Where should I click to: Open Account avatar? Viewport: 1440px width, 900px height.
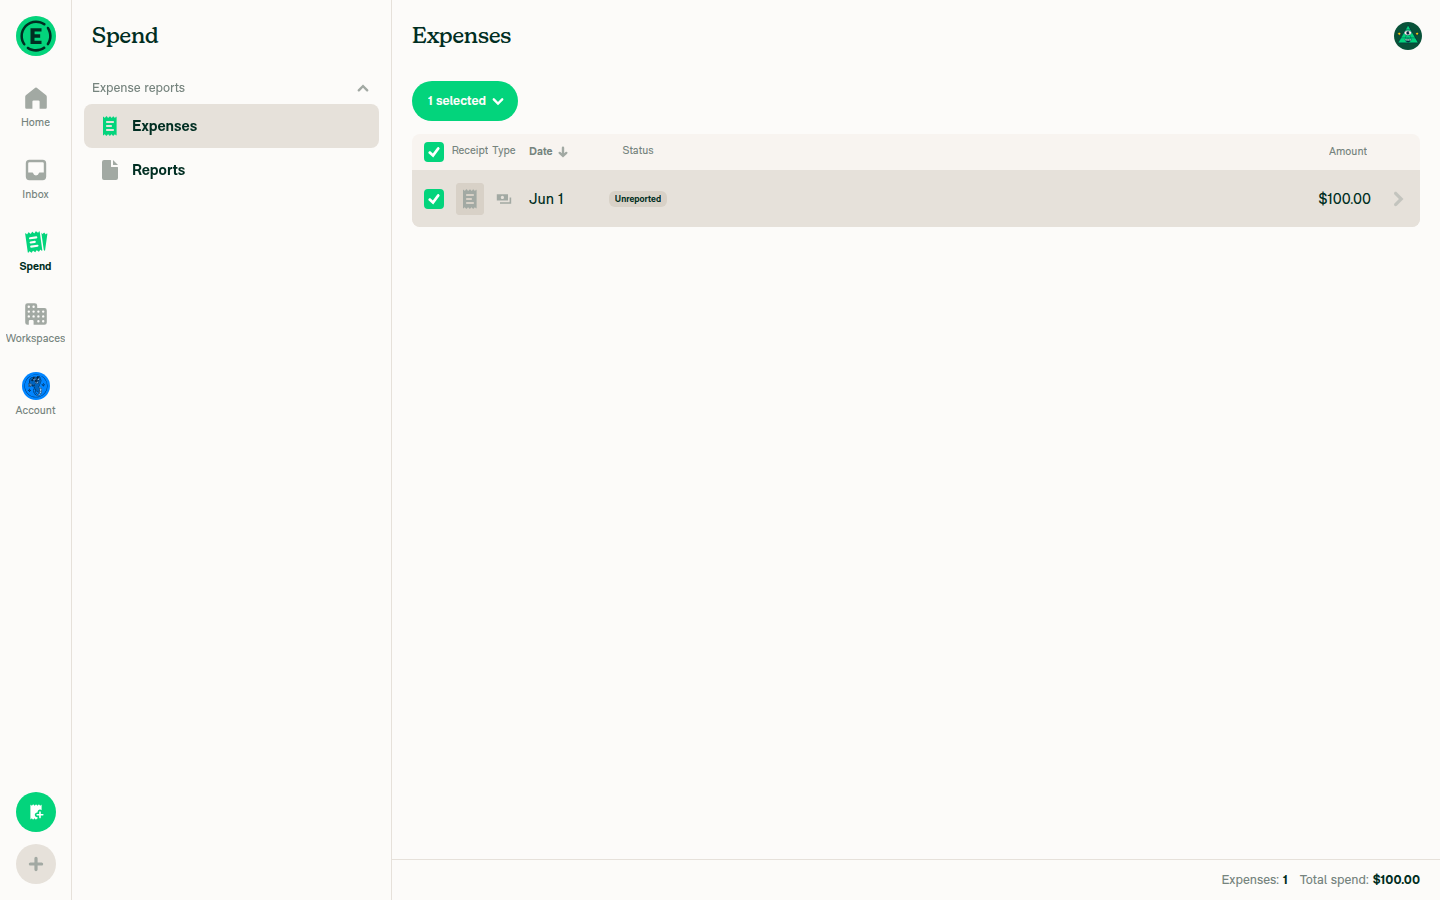[36, 386]
